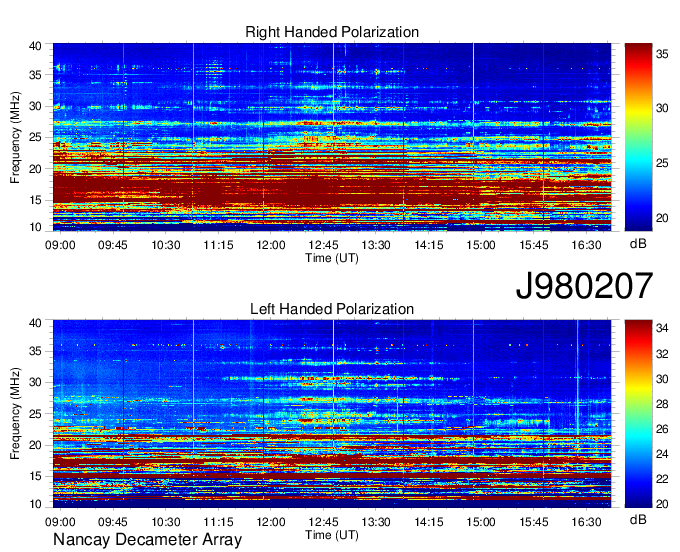Click inside the Right Handed Polarization spectrogram
Screen dimensions: 680x552
[332, 137]
